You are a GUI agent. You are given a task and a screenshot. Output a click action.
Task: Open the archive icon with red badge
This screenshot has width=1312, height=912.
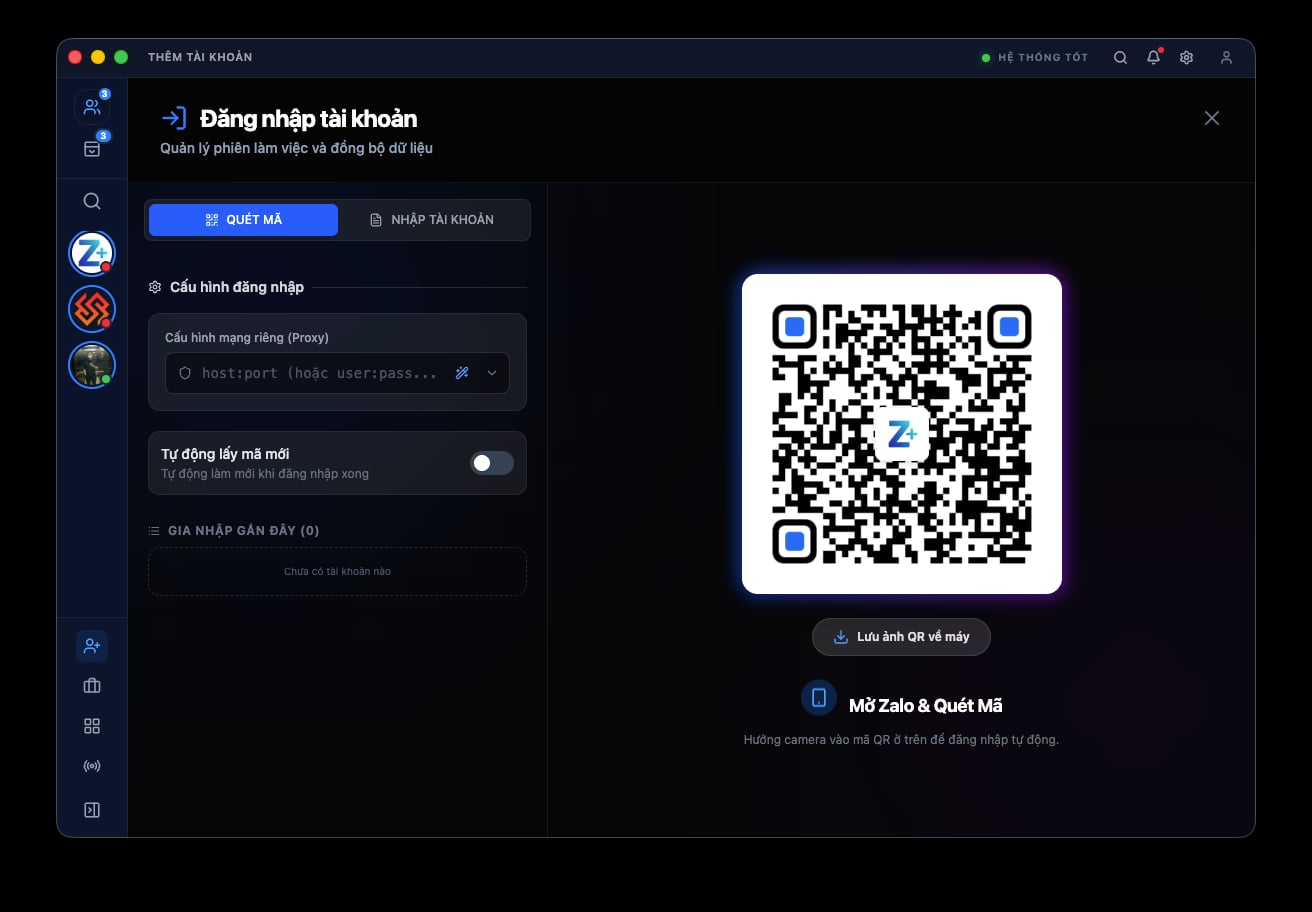(x=91, y=147)
